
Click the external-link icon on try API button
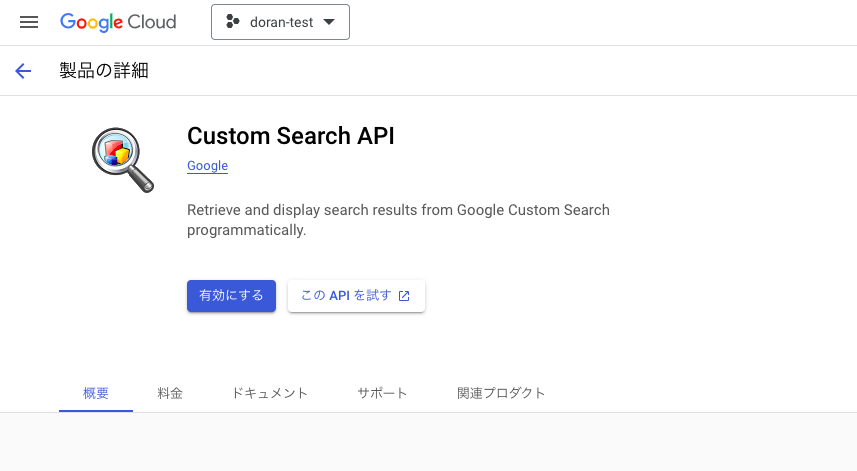tap(404, 296)
